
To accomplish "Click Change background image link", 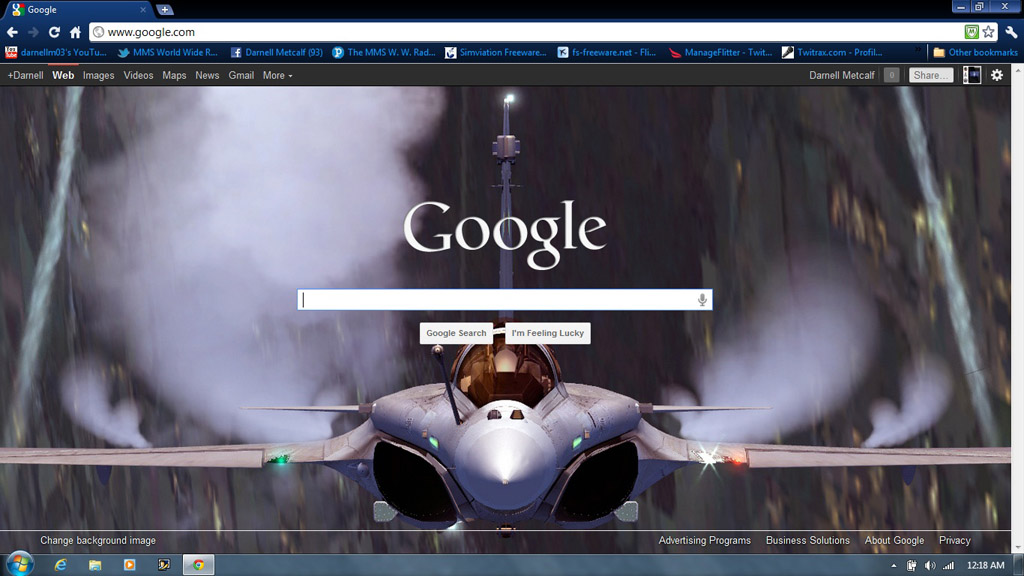I will 98,540.
